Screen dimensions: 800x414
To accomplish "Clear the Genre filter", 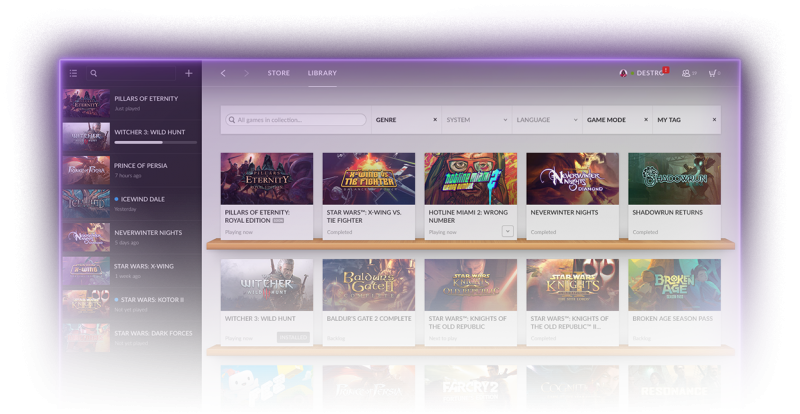I will pos(435,120).
